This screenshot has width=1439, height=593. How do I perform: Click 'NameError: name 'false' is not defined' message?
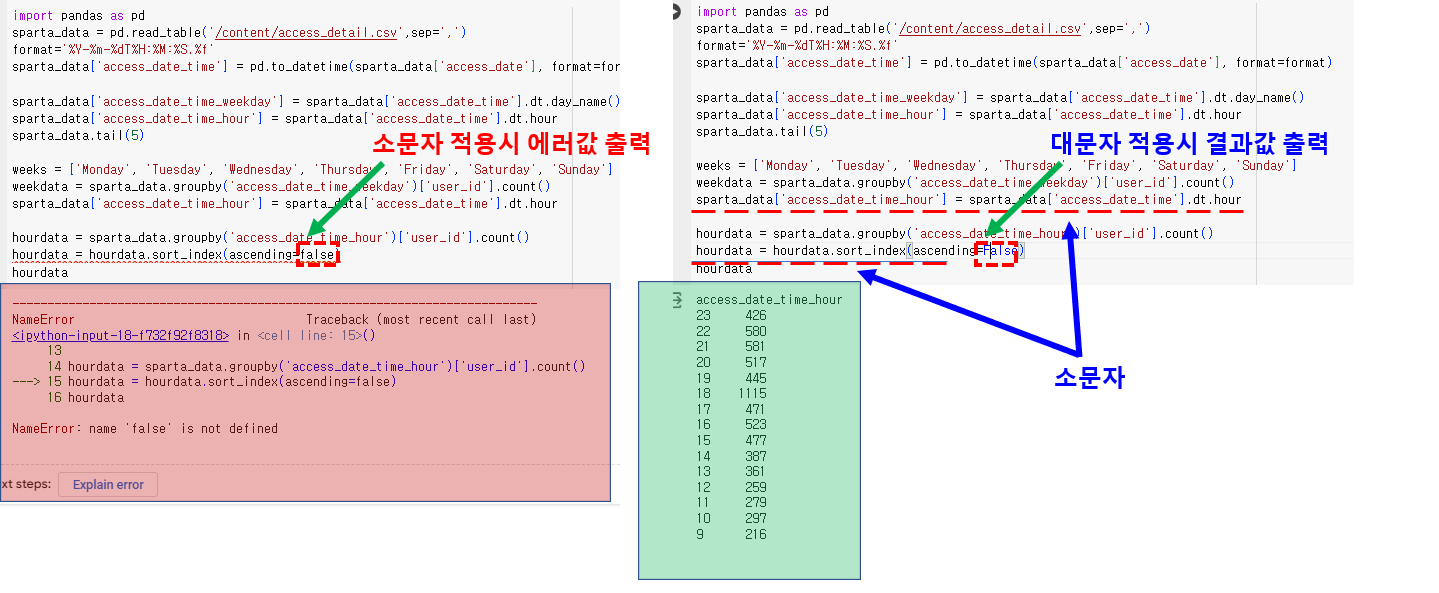pos(145,429)
